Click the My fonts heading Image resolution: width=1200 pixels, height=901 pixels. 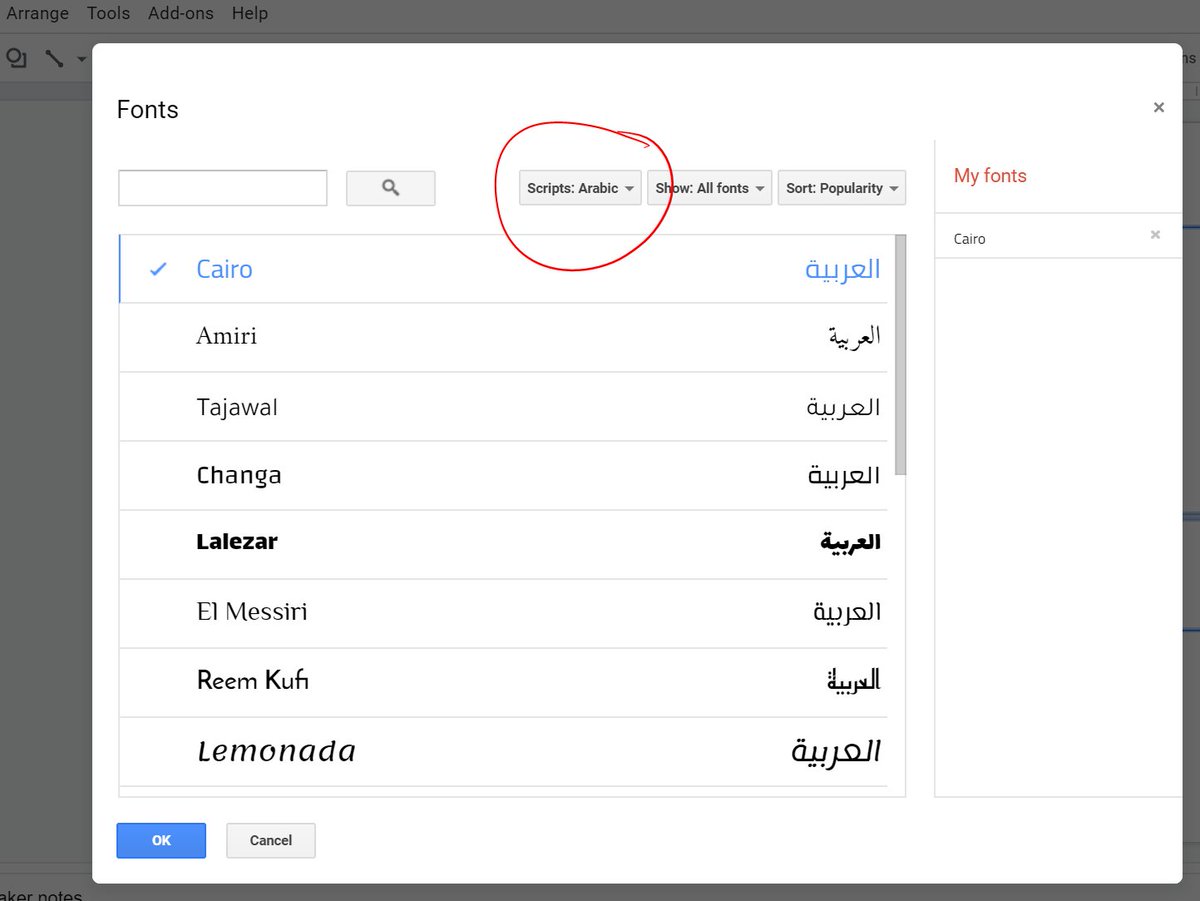click(x=990, y=176)
